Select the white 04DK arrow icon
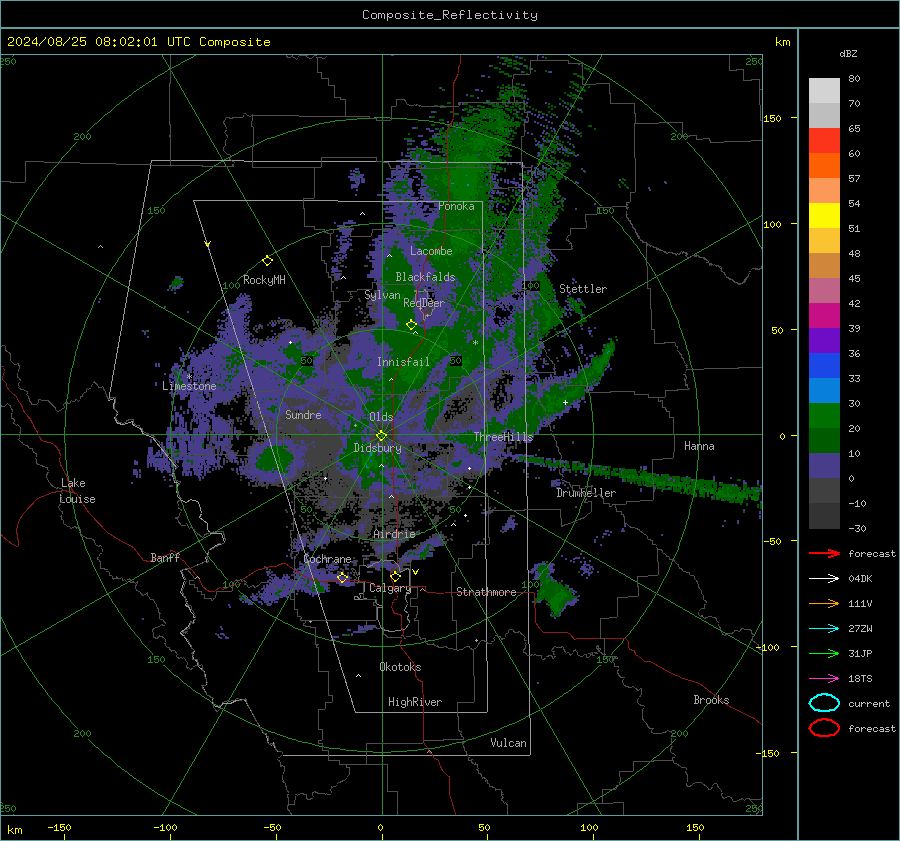 click(824, 578)
